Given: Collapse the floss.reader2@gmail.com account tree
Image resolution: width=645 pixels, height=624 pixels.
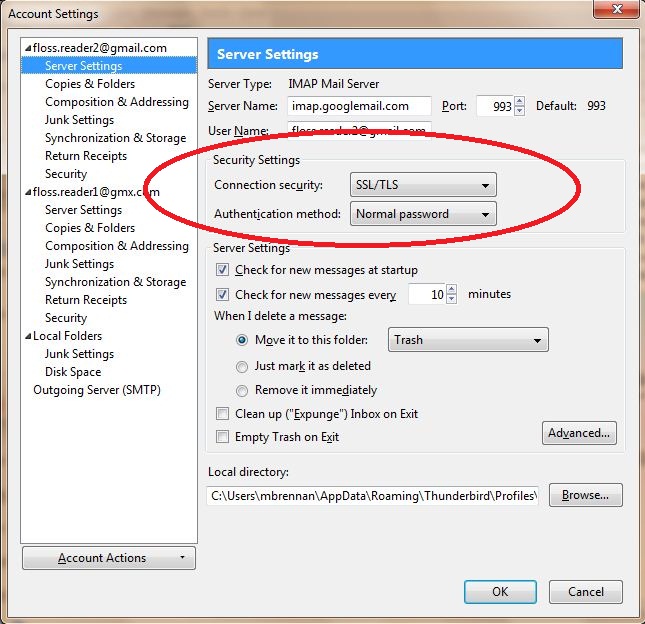Looking at the screenshot, I should [27, 48].
